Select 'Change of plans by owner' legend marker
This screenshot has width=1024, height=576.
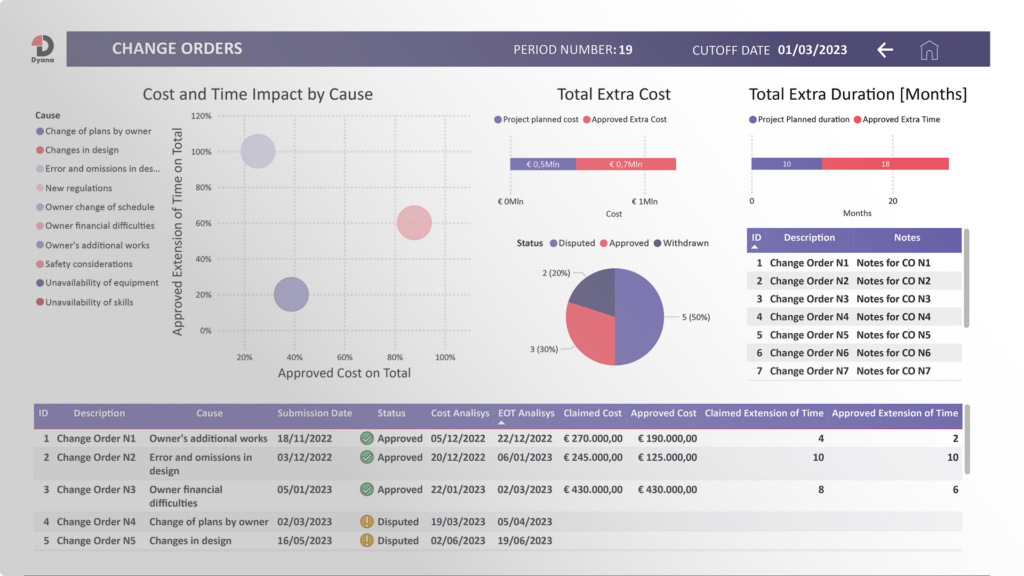click(40, 131)
